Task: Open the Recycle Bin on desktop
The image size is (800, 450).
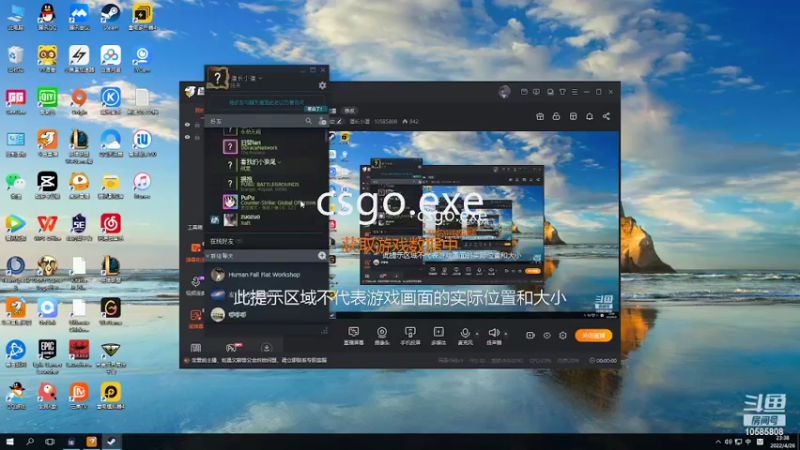Action: (x=15, y=57)
